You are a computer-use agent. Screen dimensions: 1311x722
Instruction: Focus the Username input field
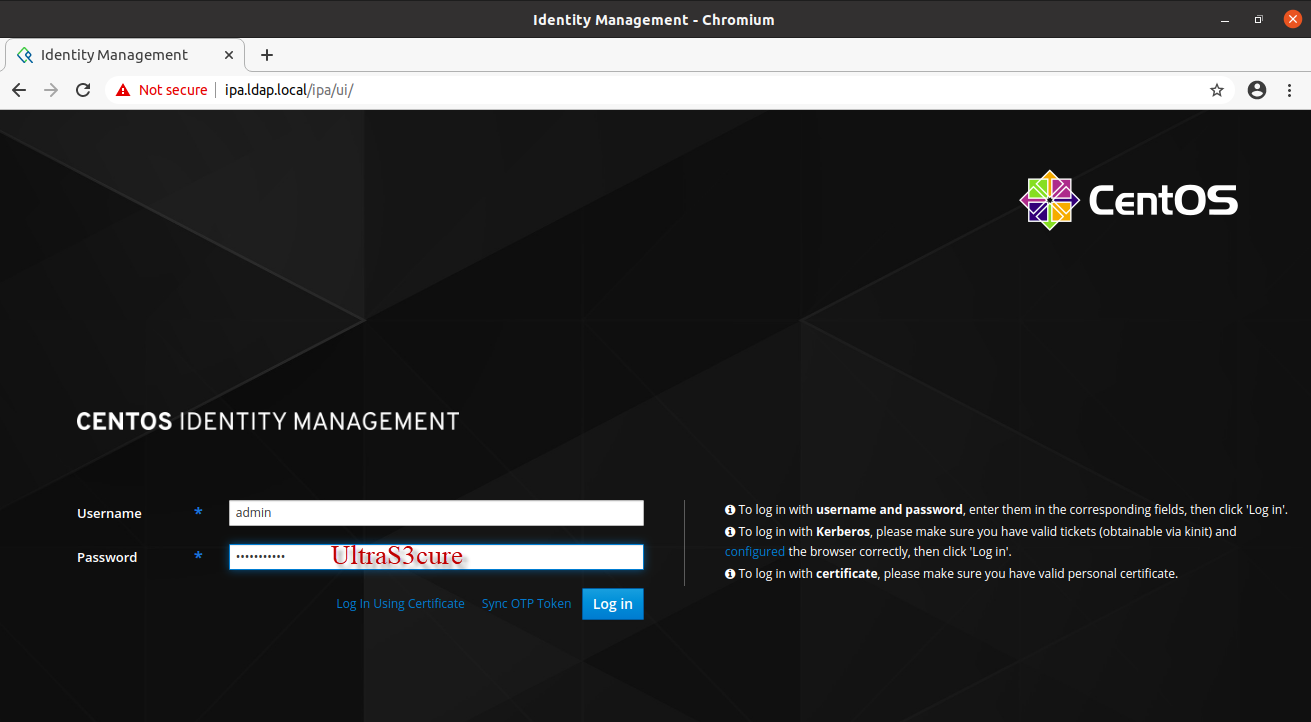[x=436, y=513]
